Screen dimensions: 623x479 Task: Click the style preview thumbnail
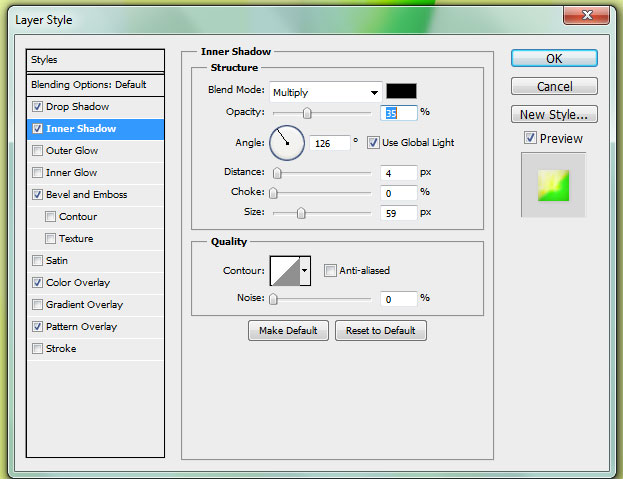(x=553, y=185)
